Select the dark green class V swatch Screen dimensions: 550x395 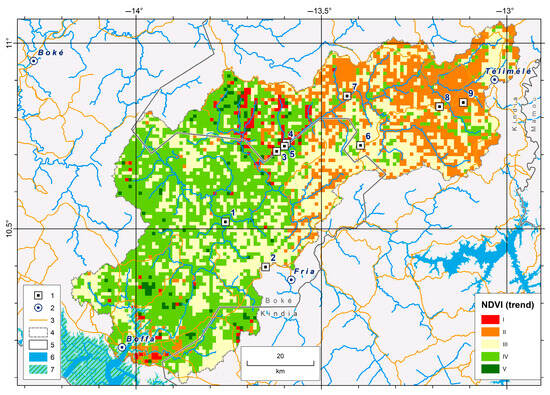tap(490, 369)
